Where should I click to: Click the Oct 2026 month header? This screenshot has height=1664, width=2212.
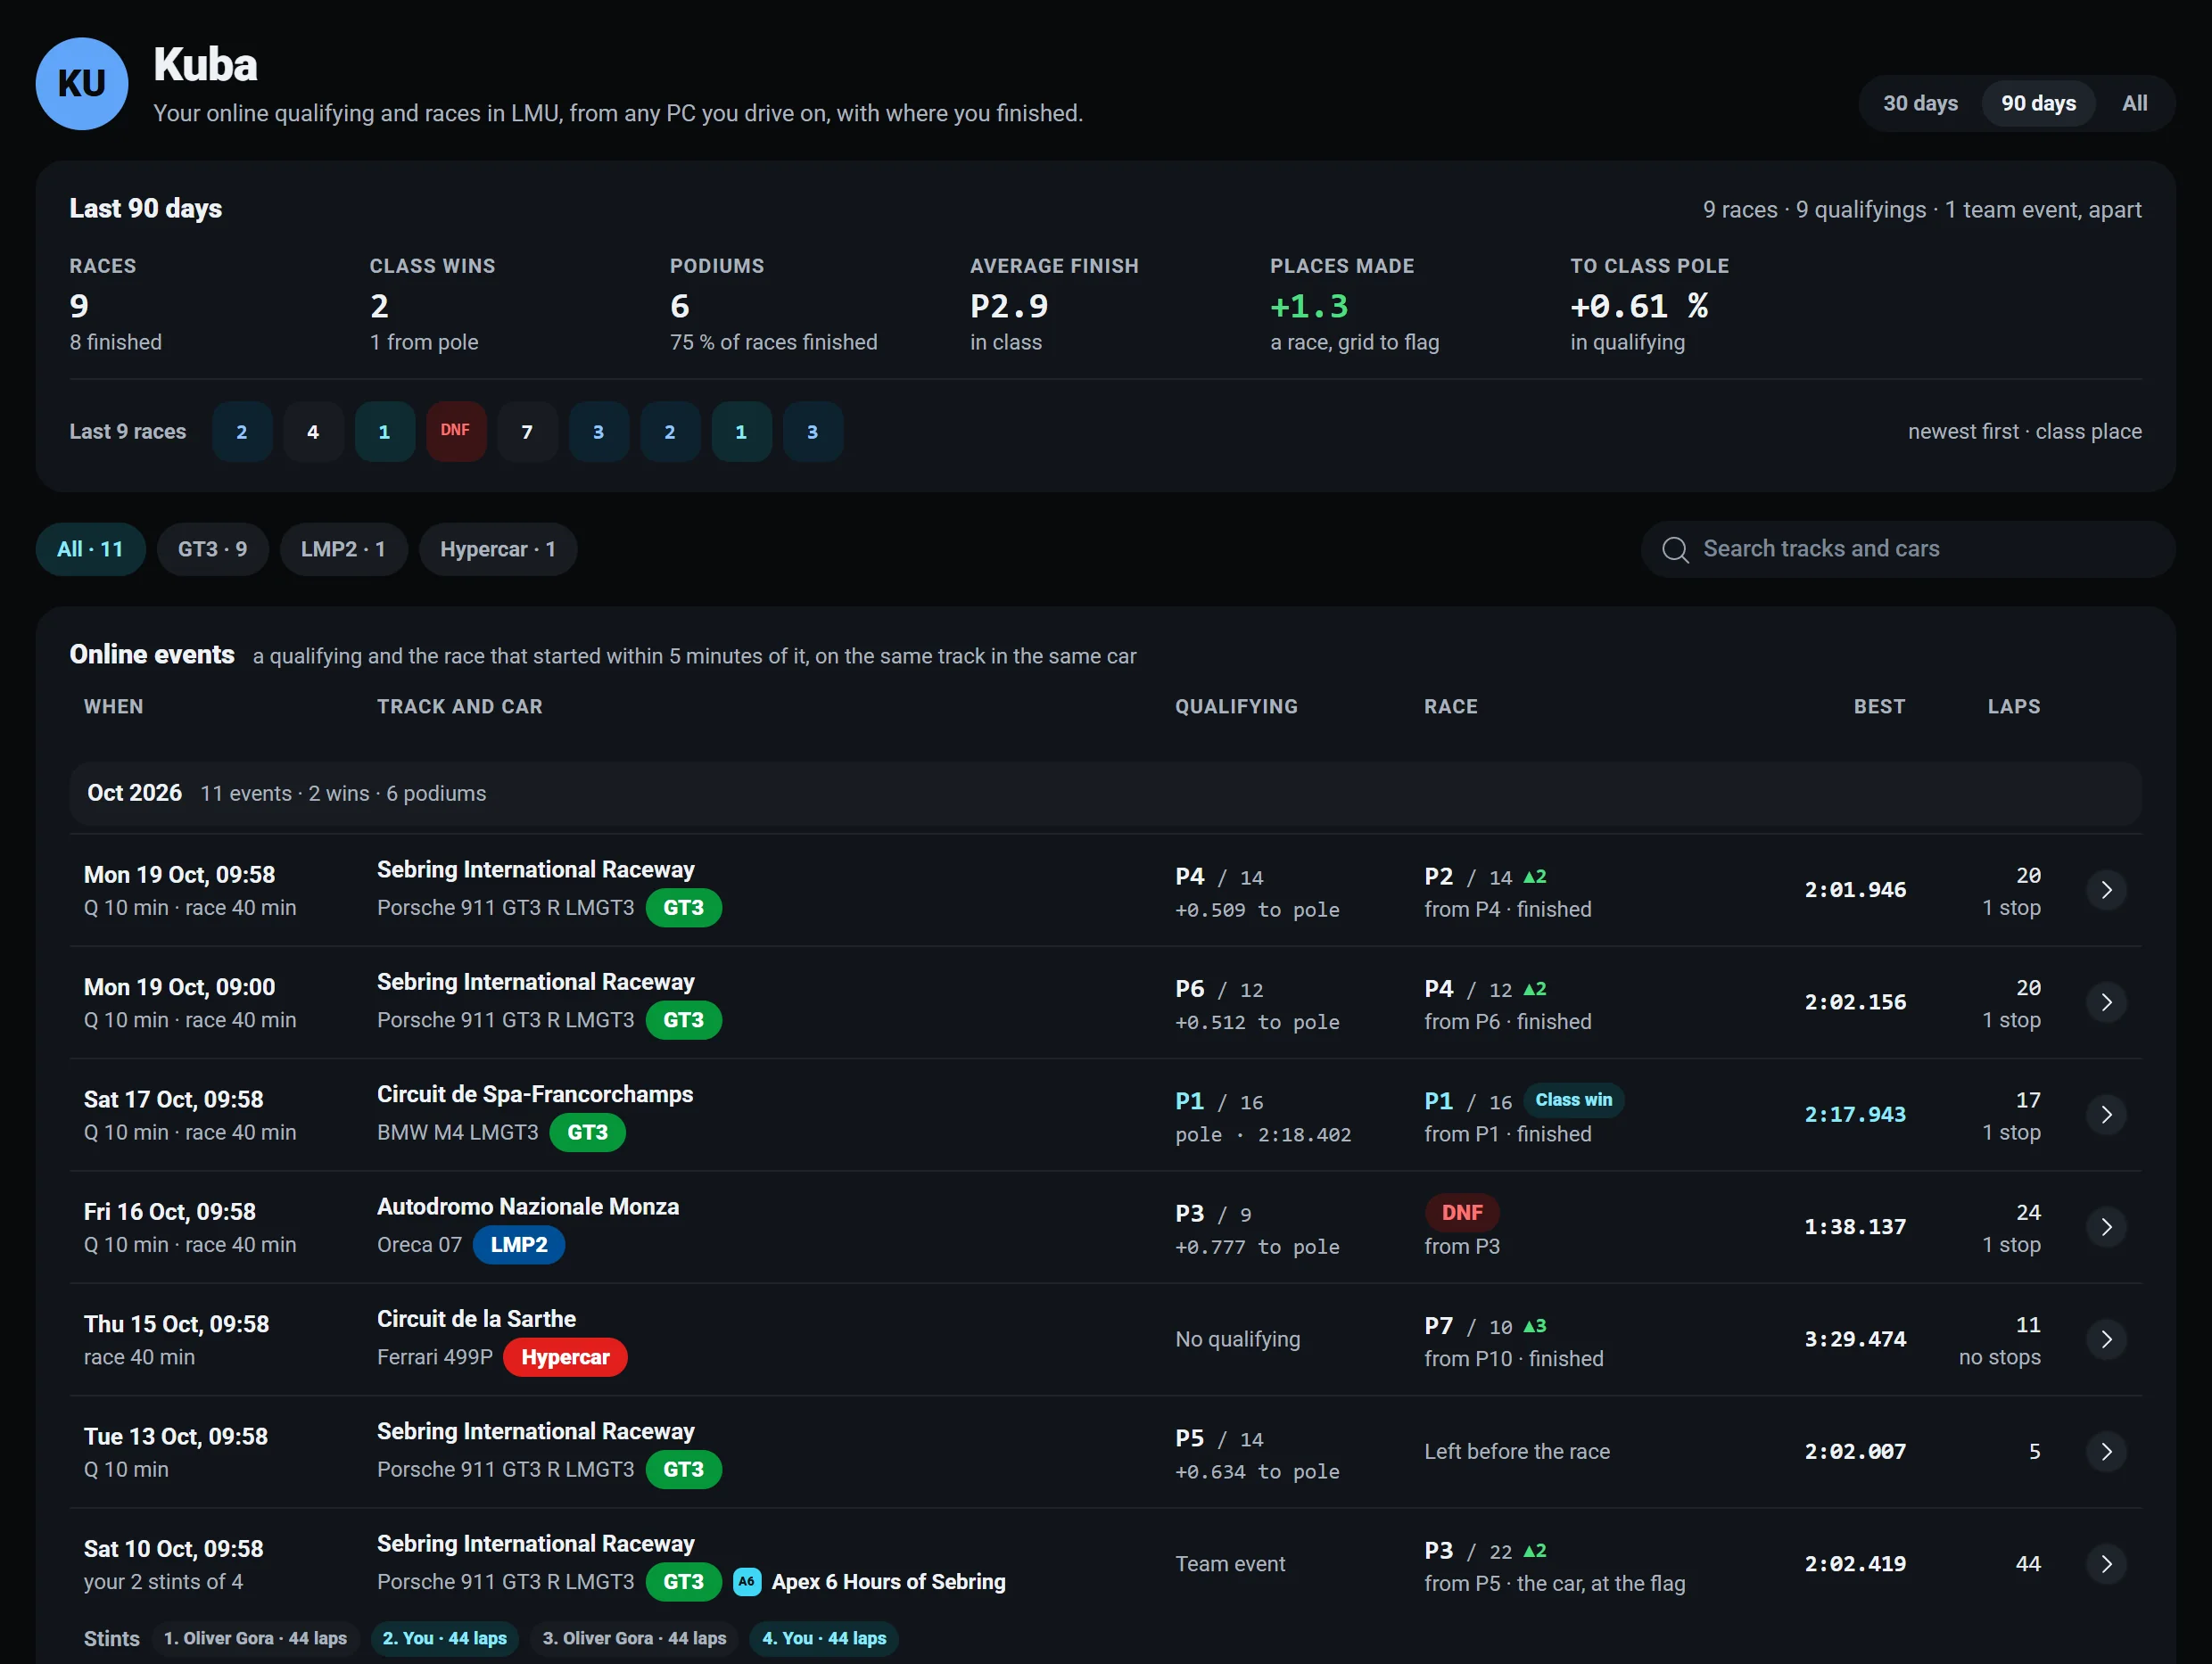click(1105, 794)
